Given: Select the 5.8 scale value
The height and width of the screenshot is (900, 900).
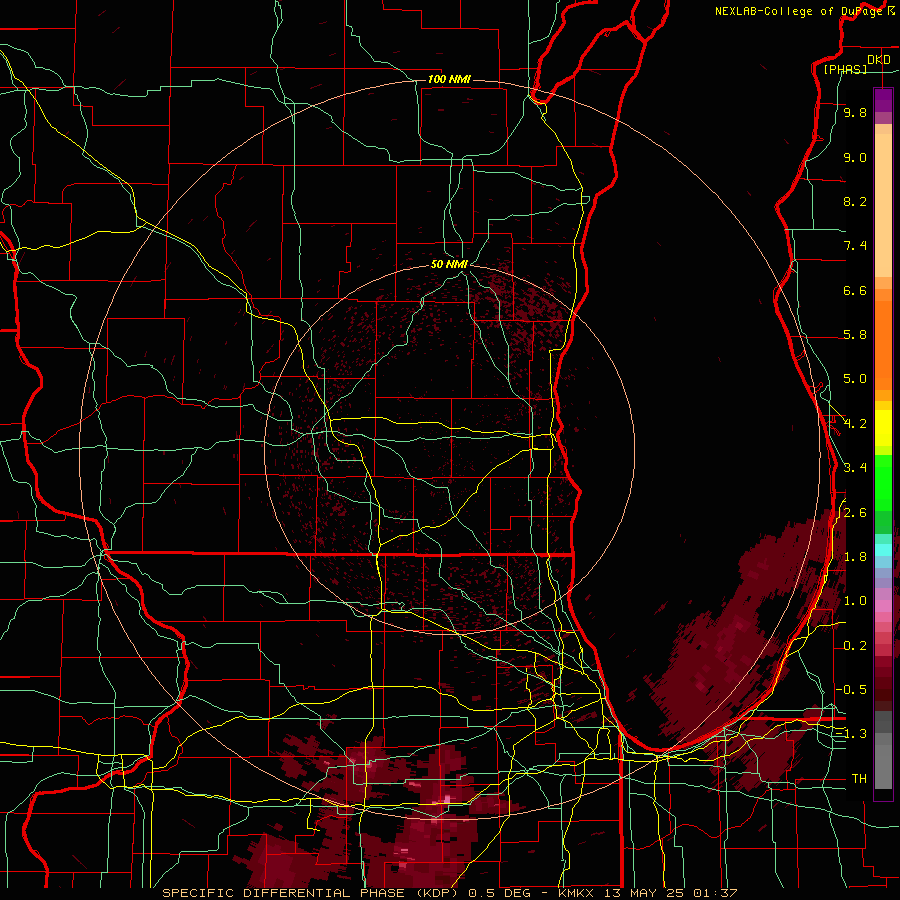Looking at the screenshot, I should pos(855,335).
